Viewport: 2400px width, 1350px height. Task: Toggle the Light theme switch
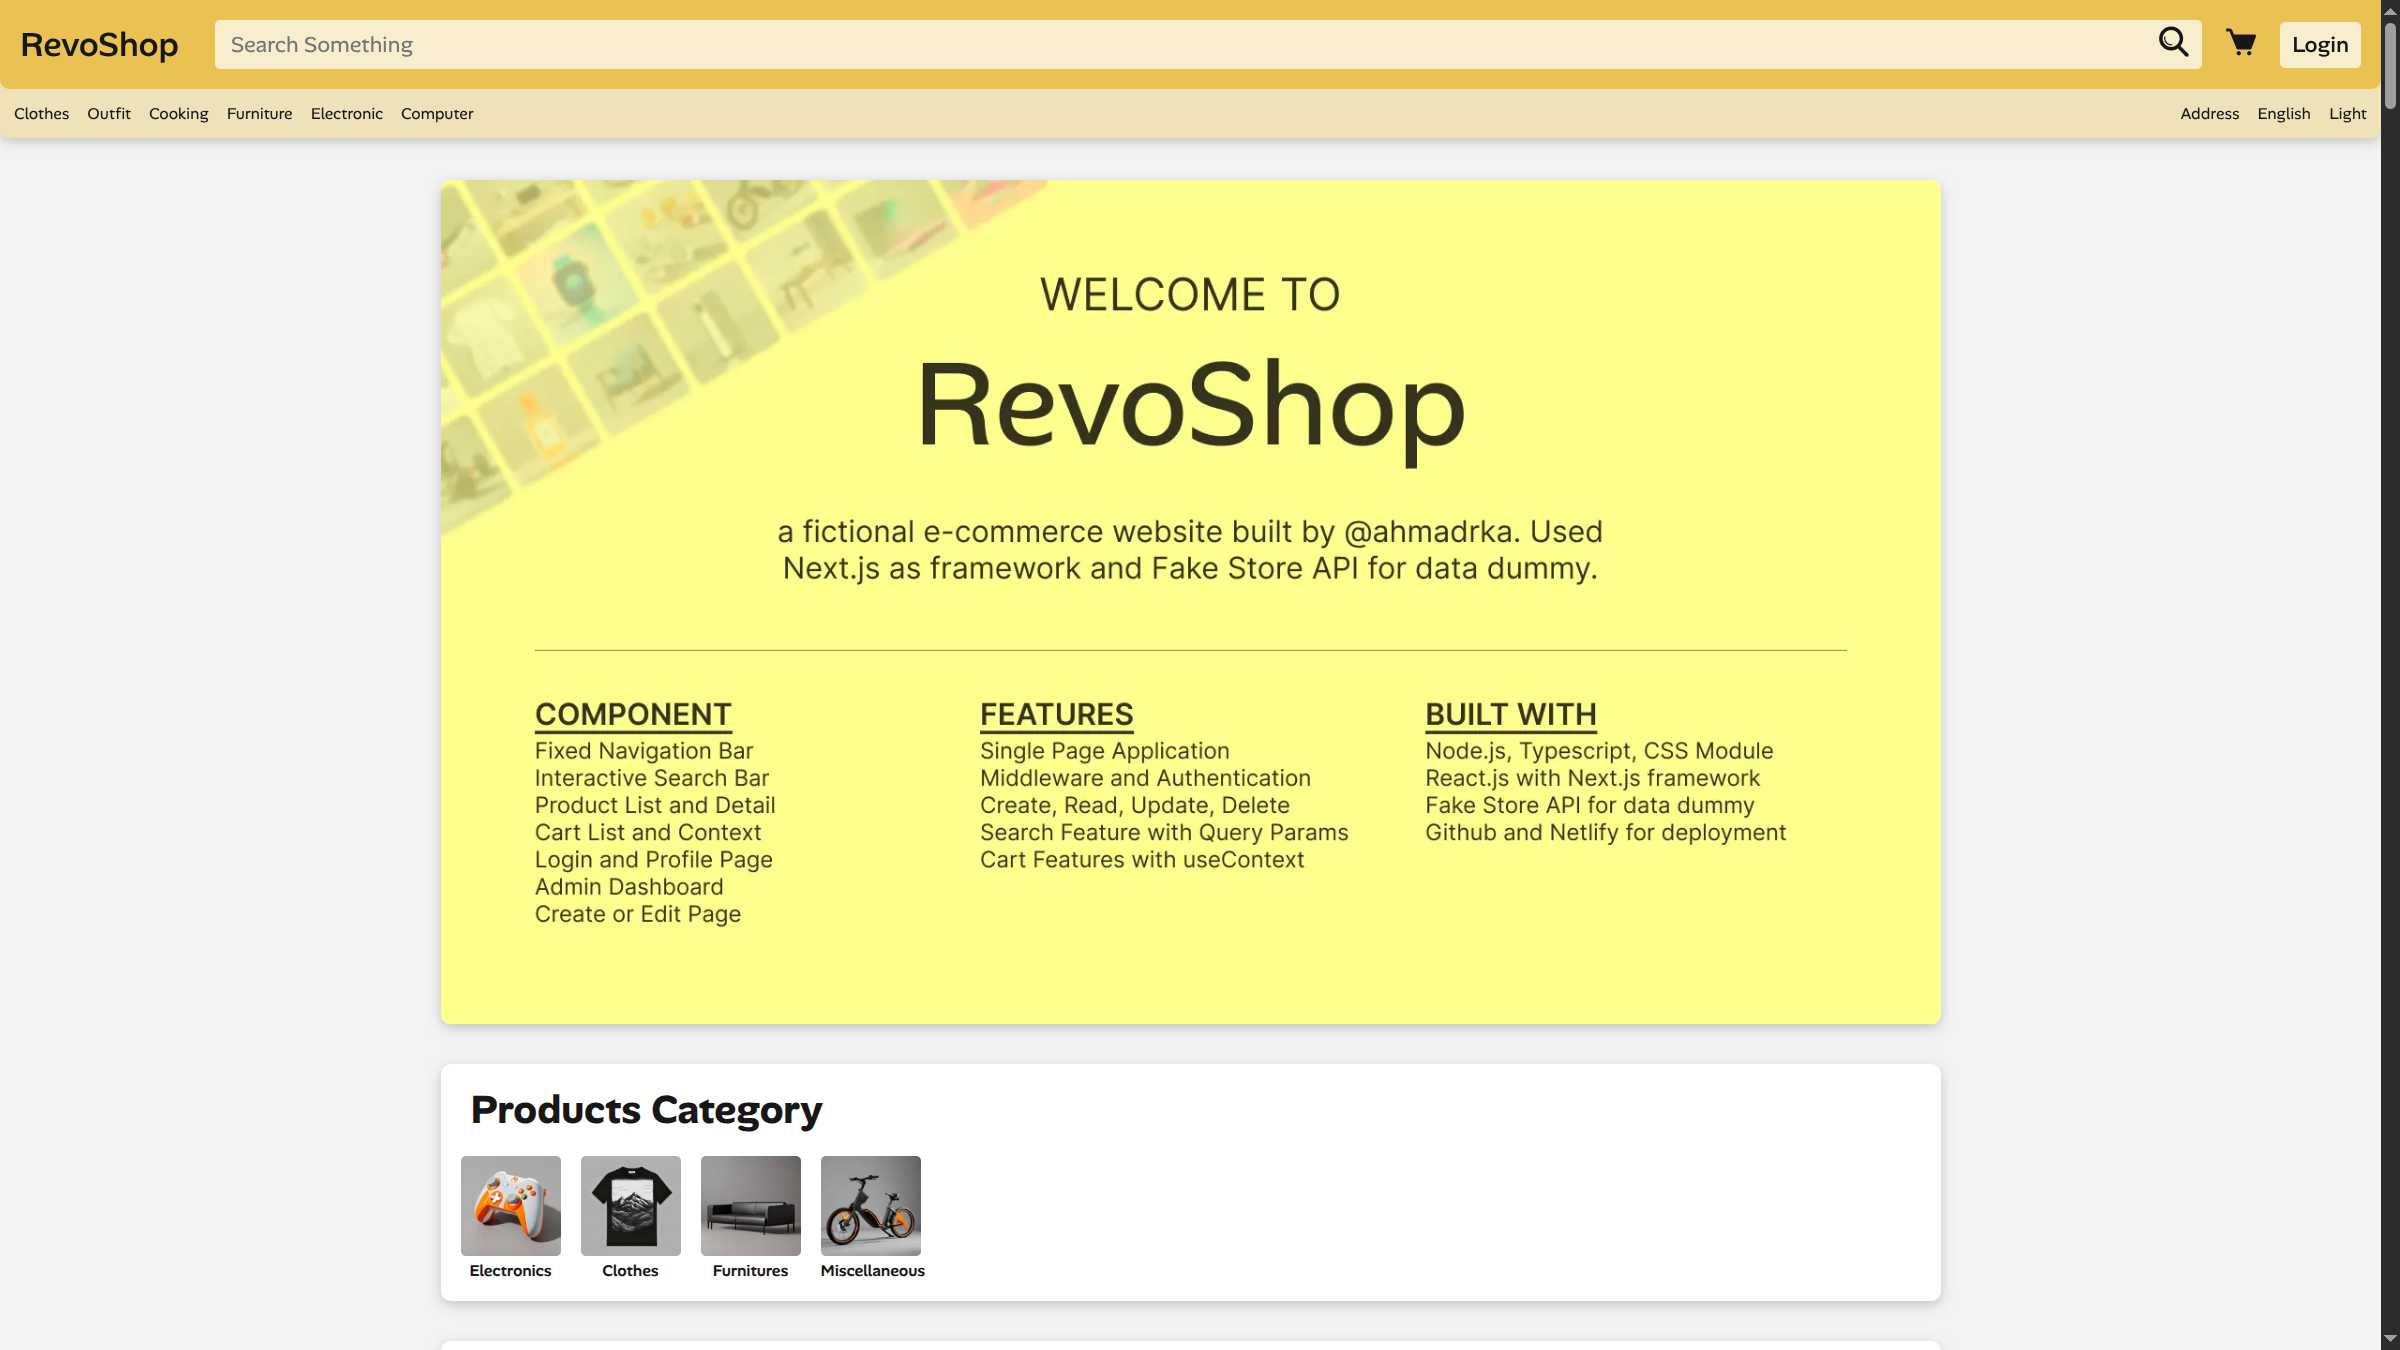[2348, 114]
